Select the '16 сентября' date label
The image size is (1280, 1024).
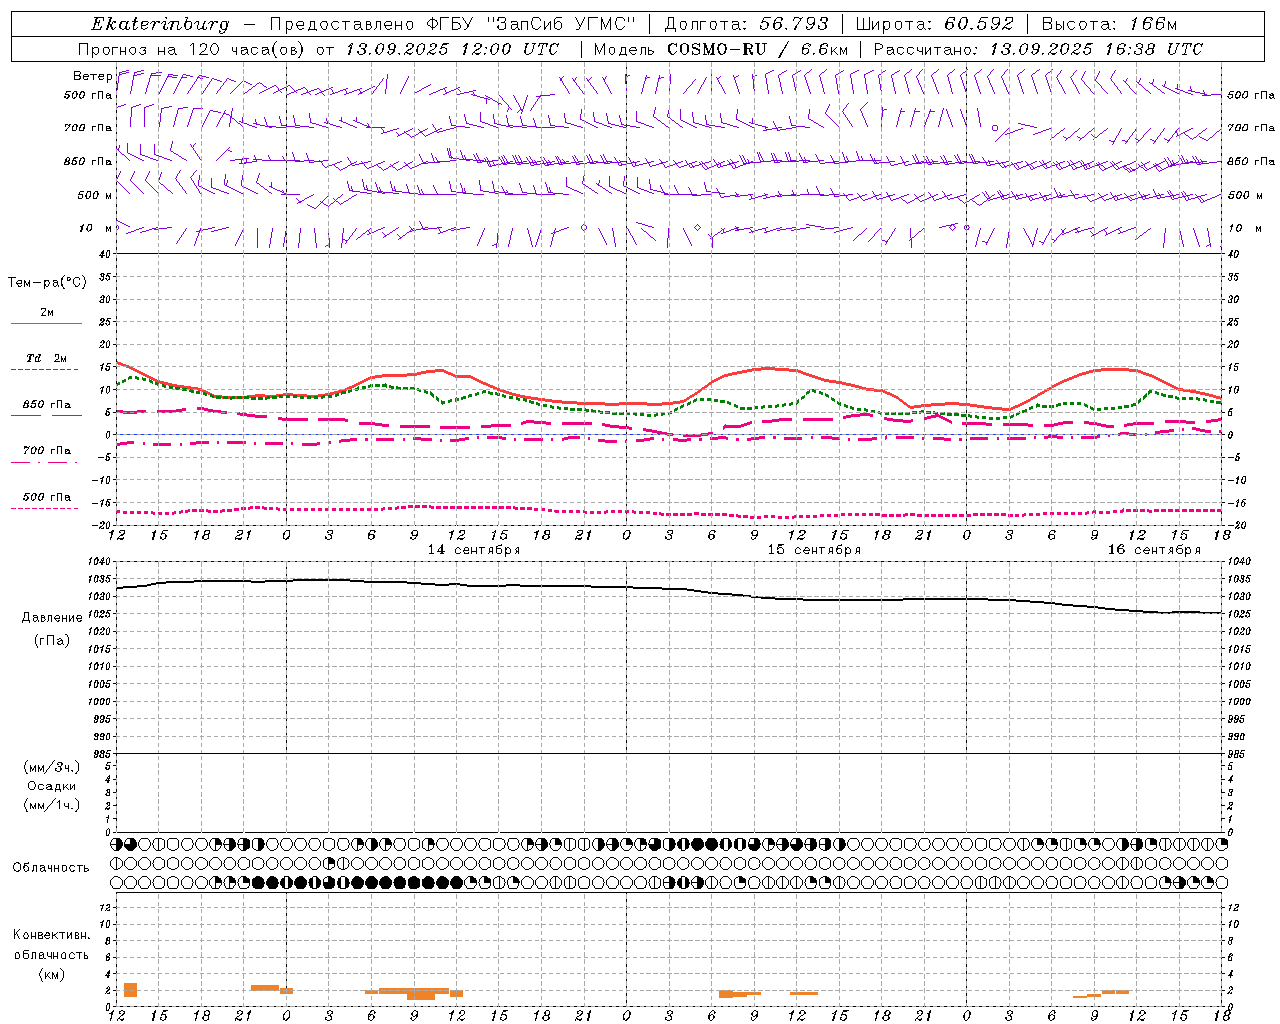[x=1154, y=550]
